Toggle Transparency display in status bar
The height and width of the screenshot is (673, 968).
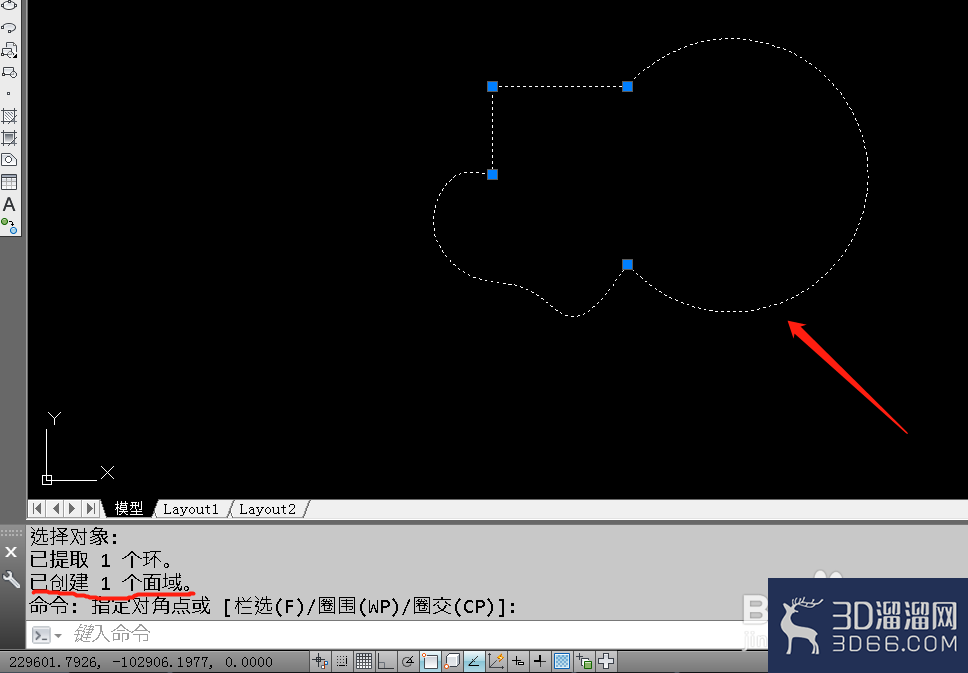tap(562, 661)
